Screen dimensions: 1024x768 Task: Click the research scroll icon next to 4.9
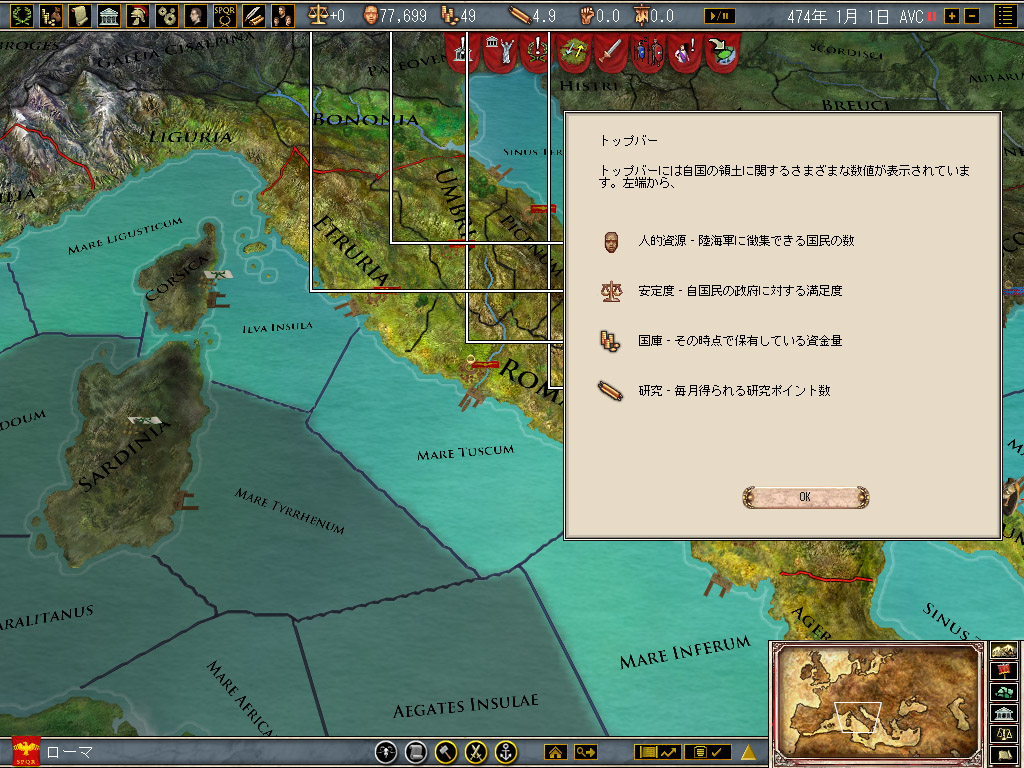coord(519,16)
